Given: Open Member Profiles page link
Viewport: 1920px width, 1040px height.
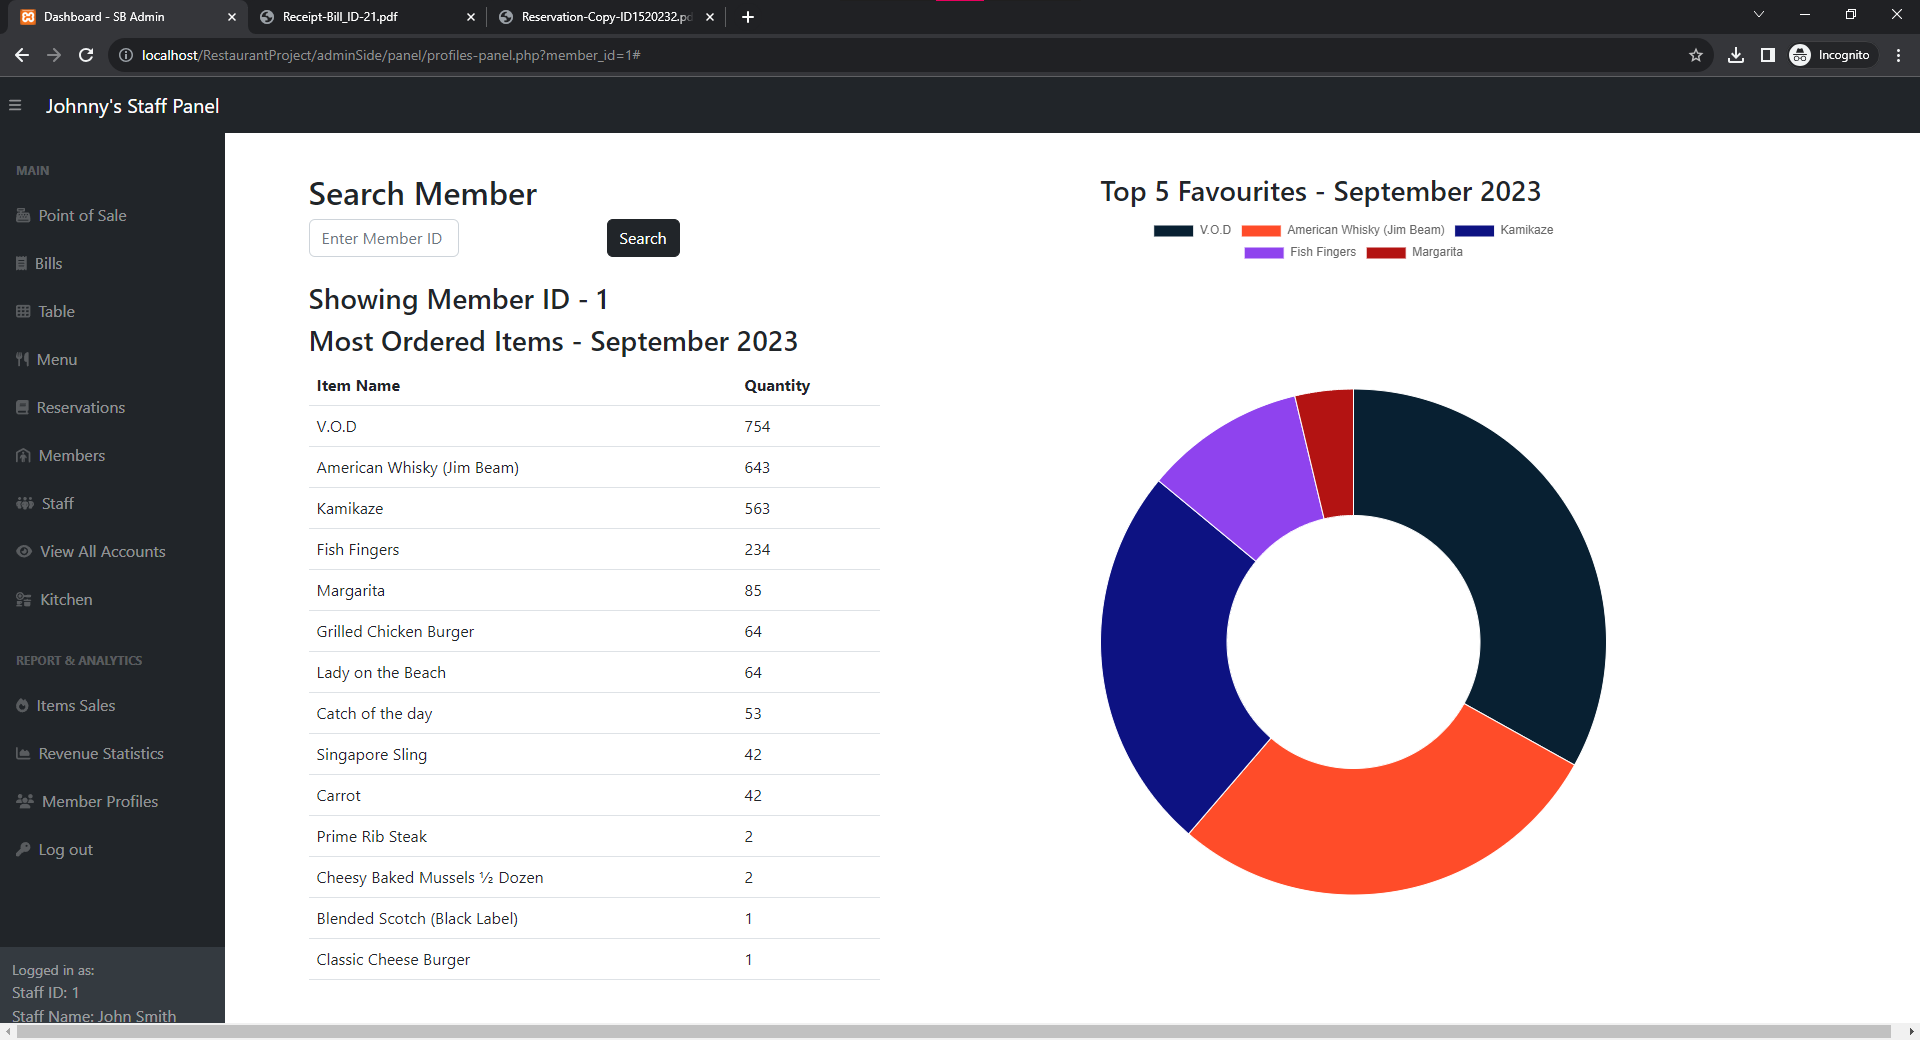Looking at the screenshot, I should point(99,802).
